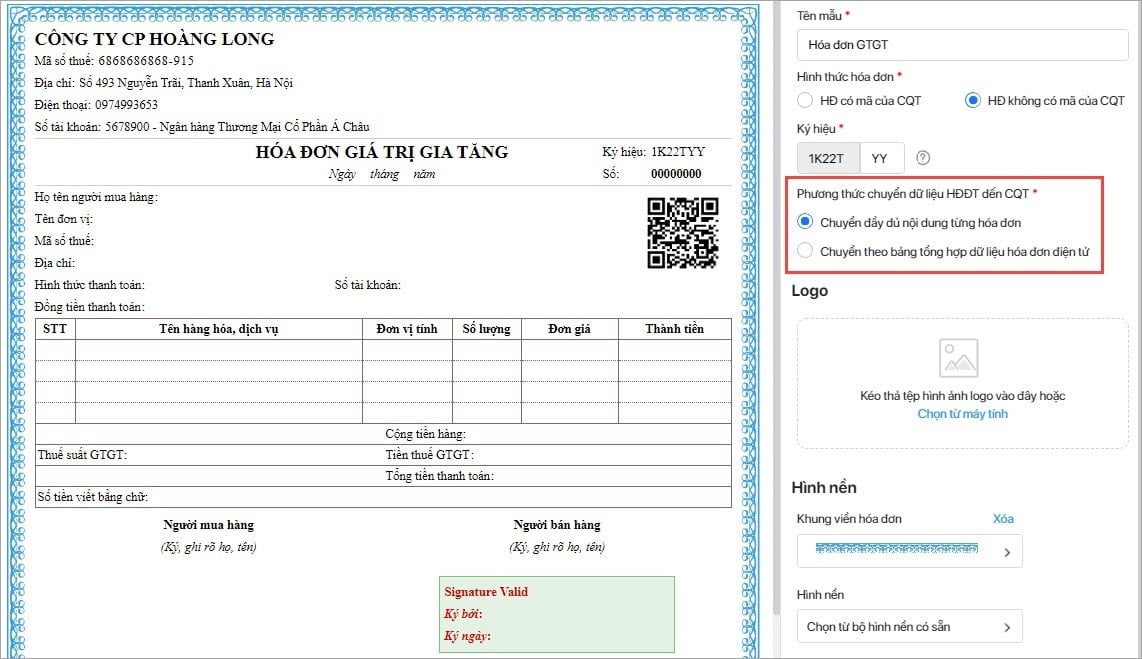This screenshot has height=659, width=1142.
Task: Click the Địa chỉ: Số 493 Nguyễn Trãi line
Action: (164, 83)
